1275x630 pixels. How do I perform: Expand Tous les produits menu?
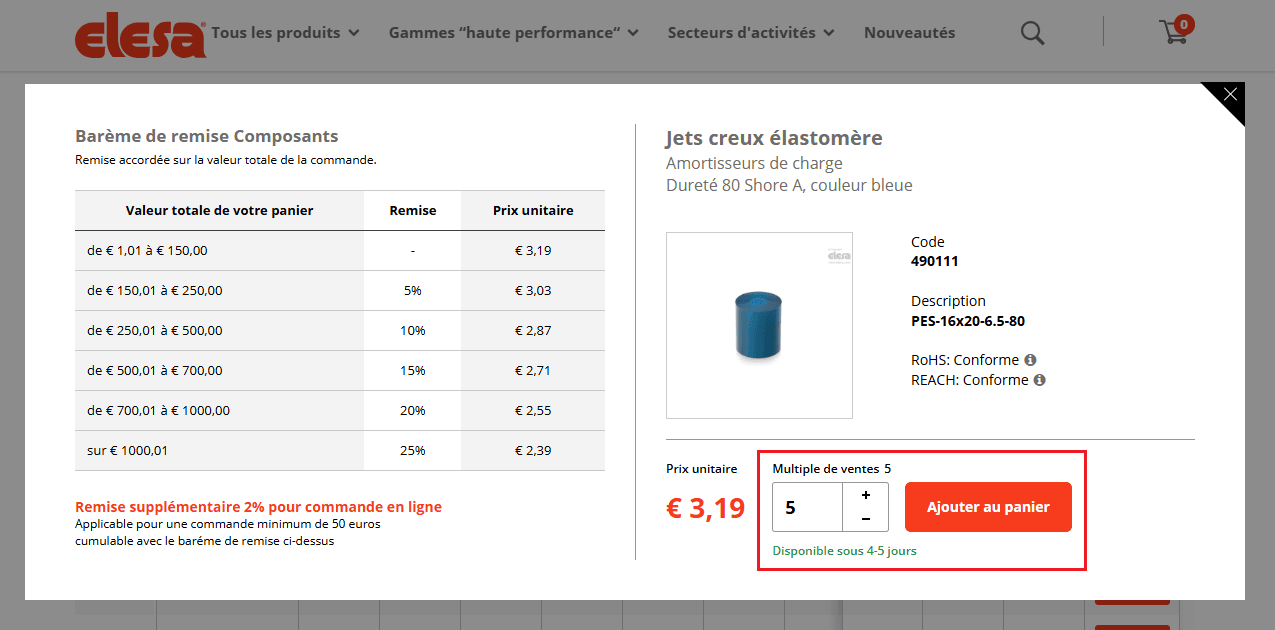coord(285,33)
